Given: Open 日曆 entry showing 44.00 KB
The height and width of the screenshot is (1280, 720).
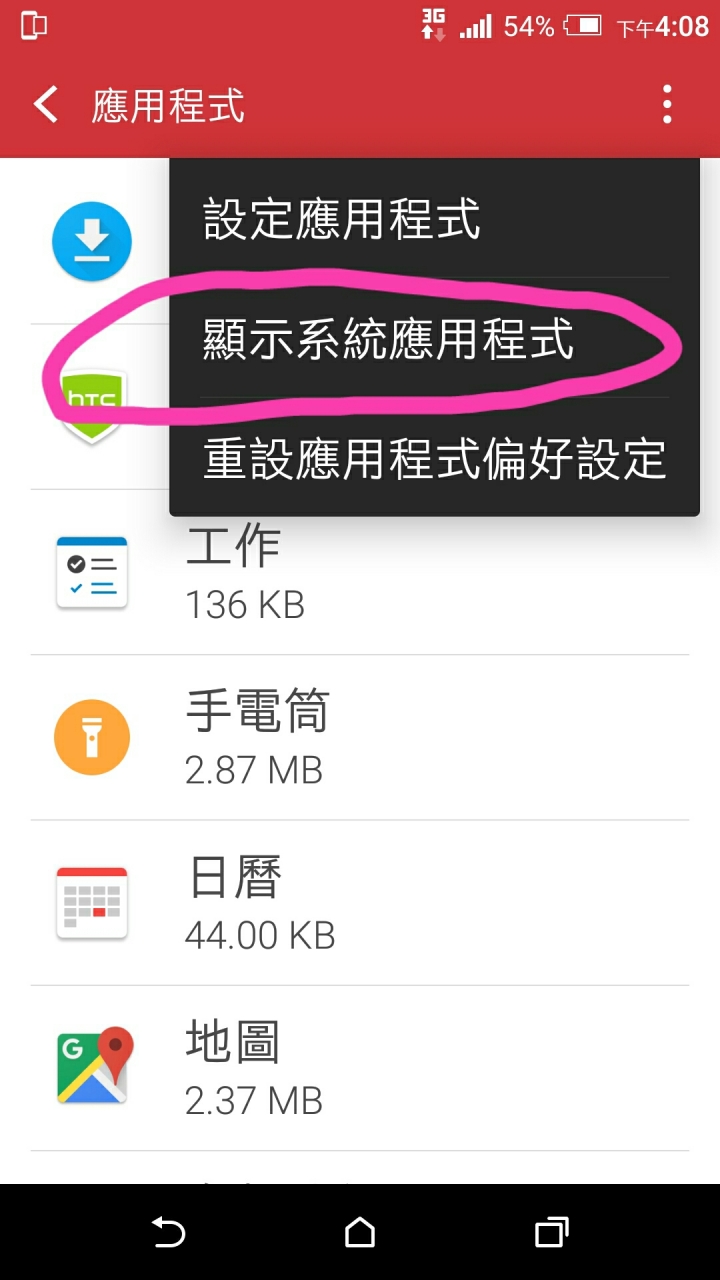Looking at the screenshot, I should pos(360,903).
